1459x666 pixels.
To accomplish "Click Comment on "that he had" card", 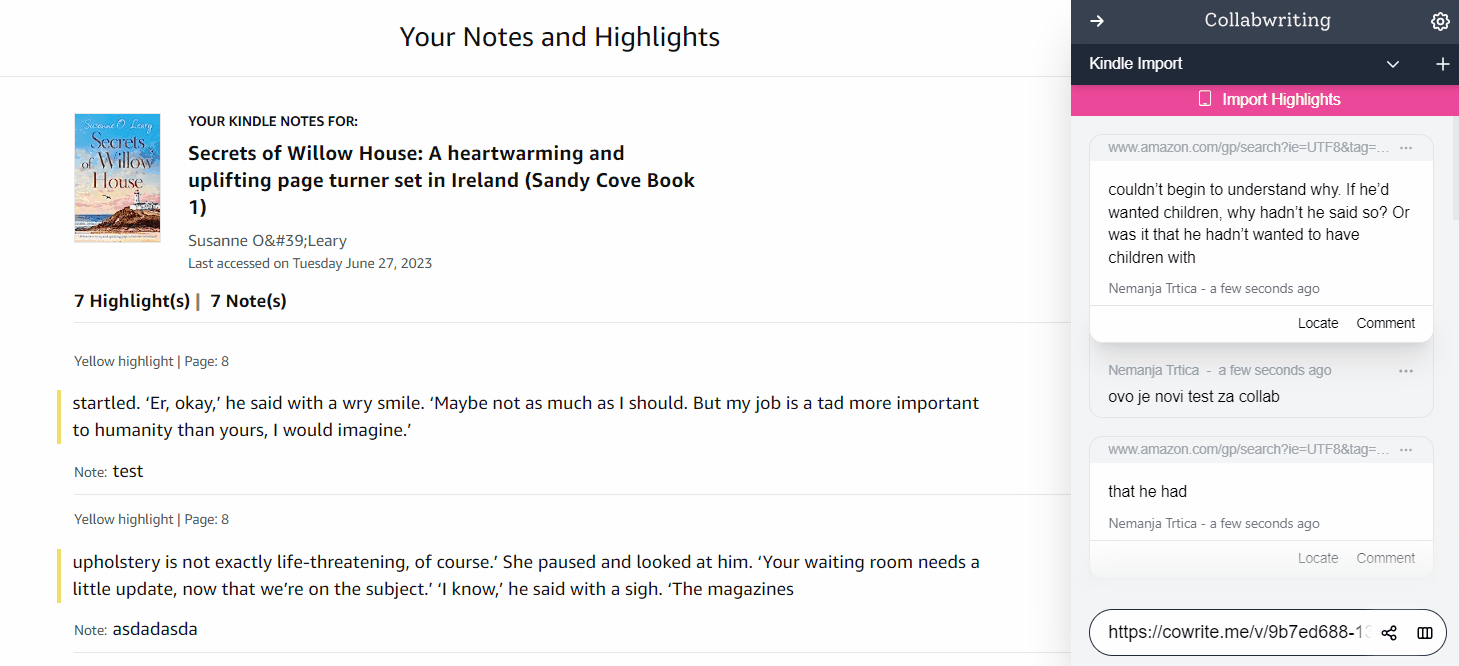I will click(1385, 558).
